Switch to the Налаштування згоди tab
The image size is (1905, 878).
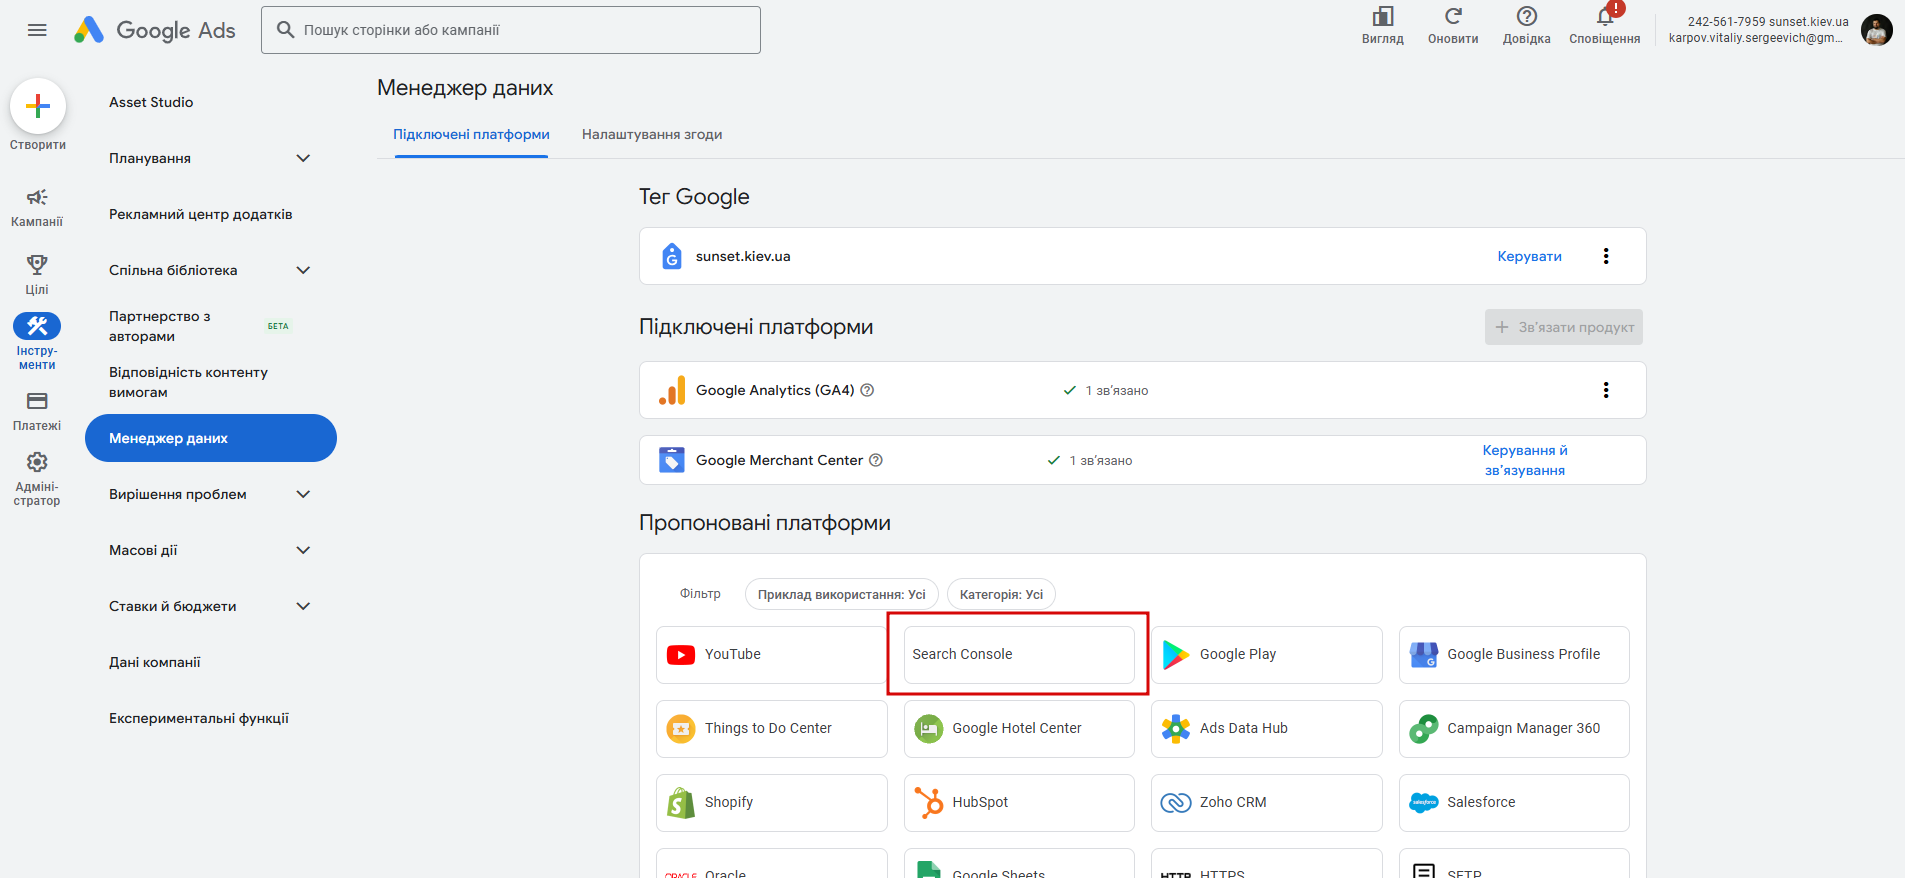click(652, 135)
